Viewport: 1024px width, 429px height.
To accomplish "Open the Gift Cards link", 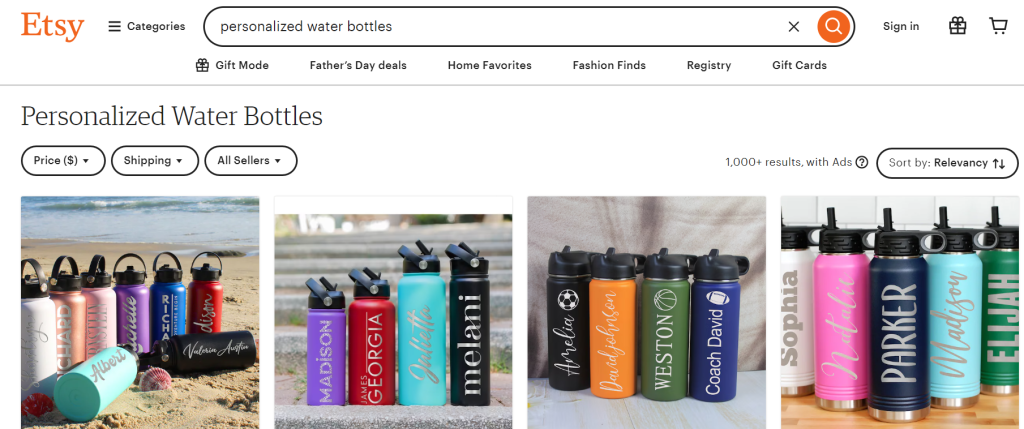I will [799, 65].
